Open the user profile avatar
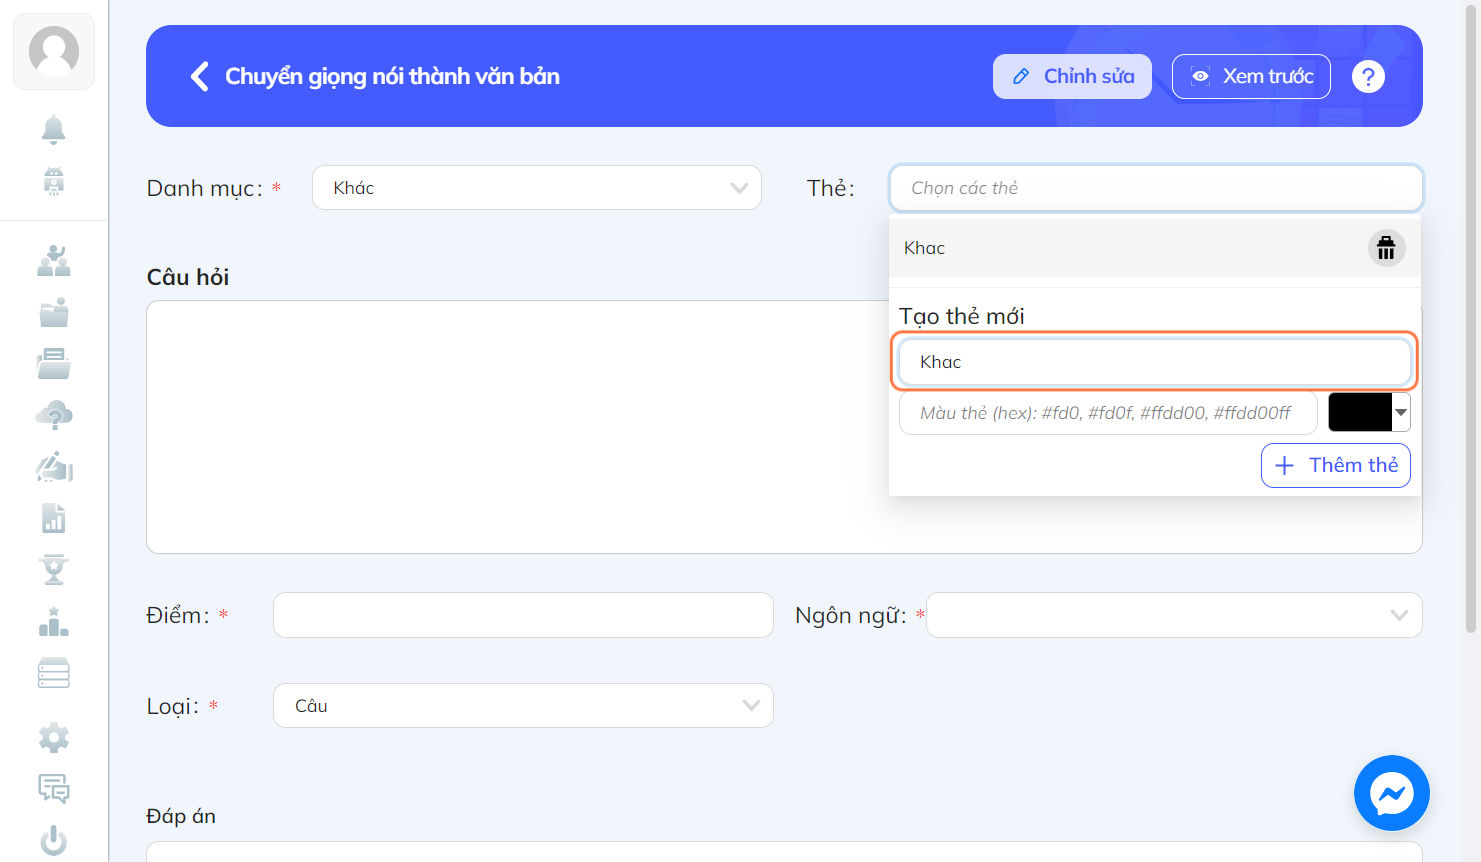This screenshot has height=862, width=1481. (54, 51)
